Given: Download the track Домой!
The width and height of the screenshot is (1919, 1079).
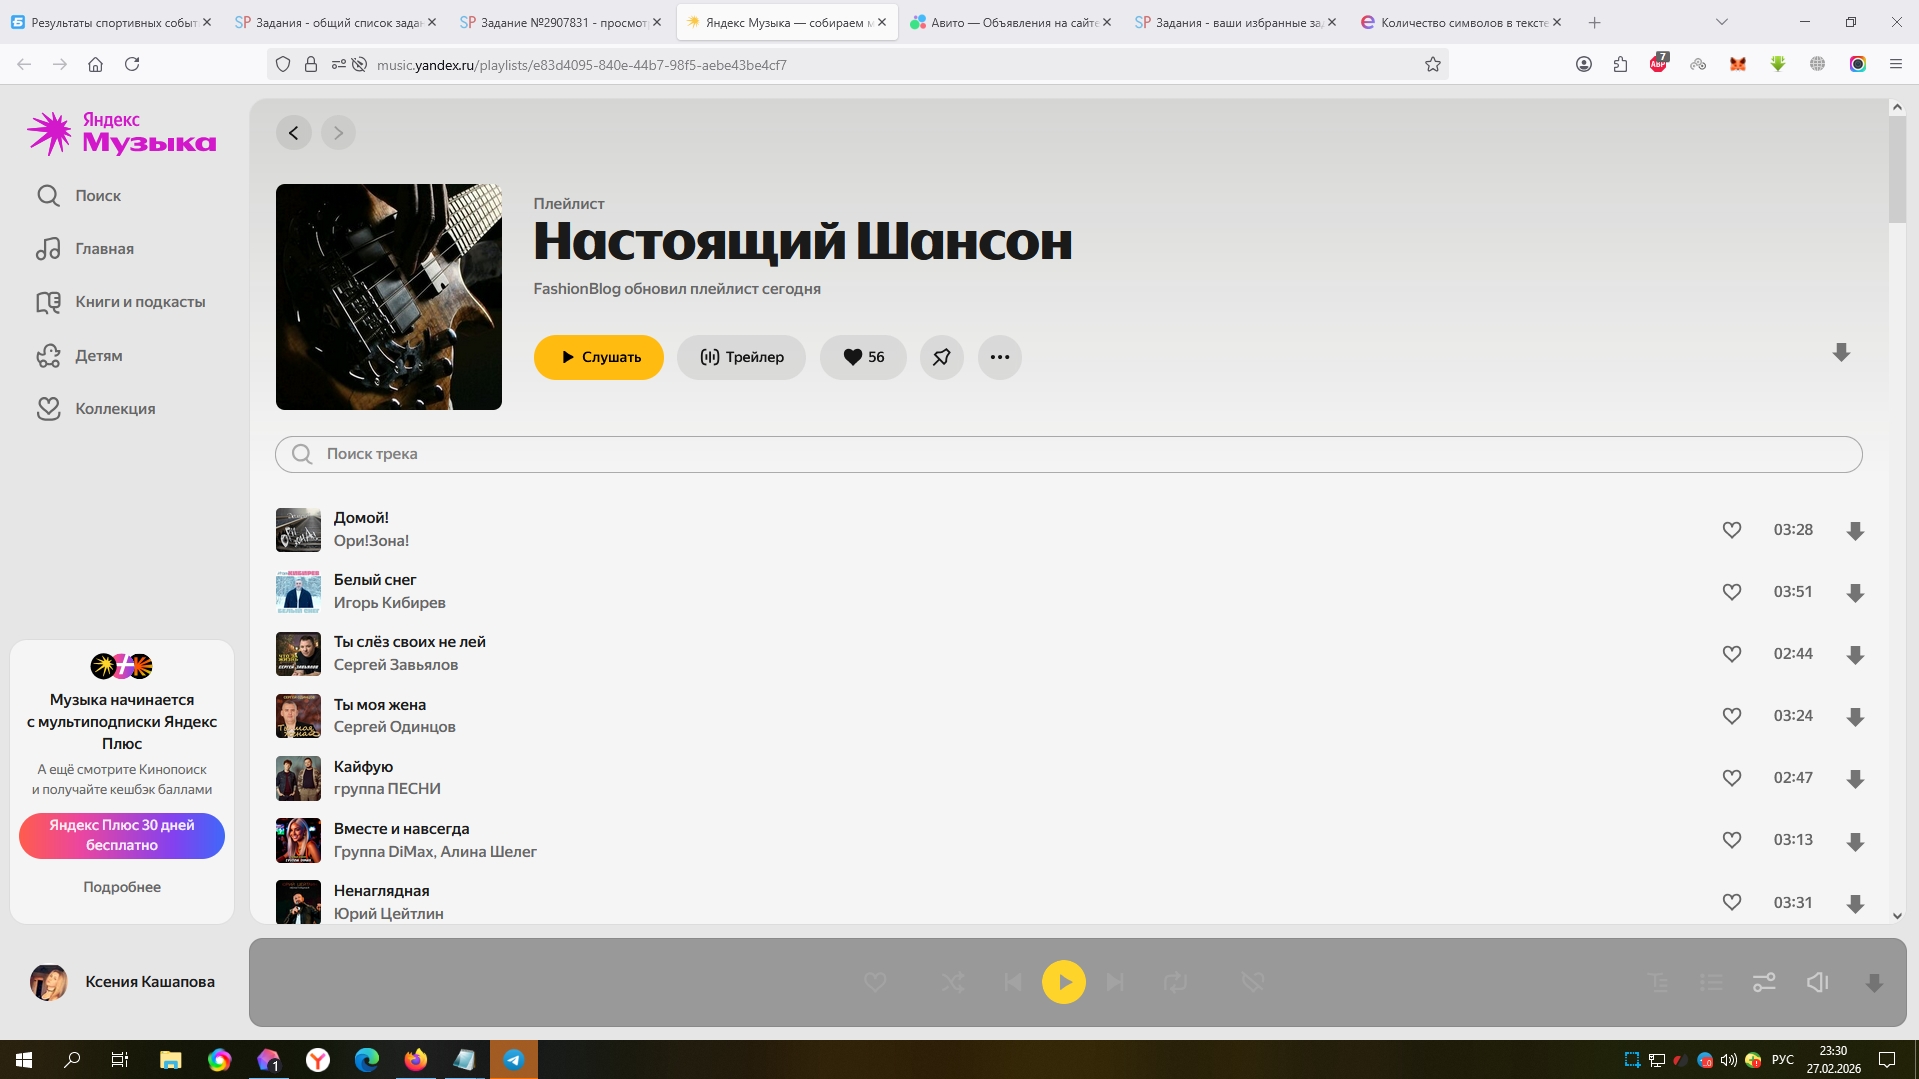Looking at the screenshot, I should point(1855,531).
